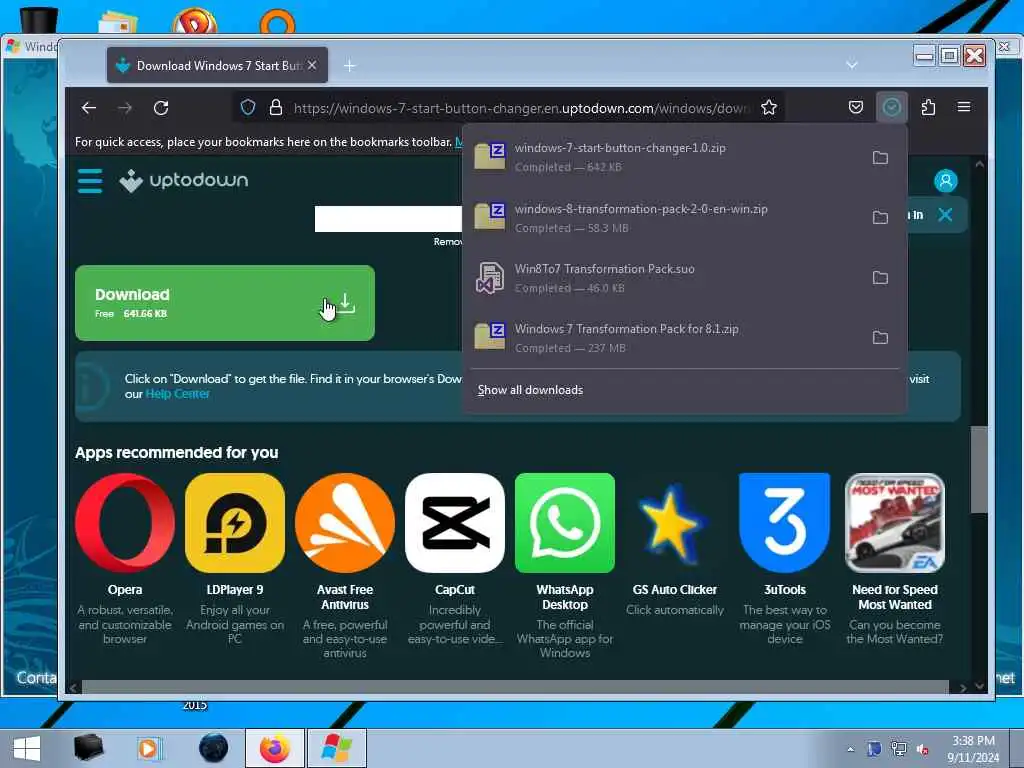The image size is (1024, 768).
Task: Click the network tray icon
Action: coord(899,749)
